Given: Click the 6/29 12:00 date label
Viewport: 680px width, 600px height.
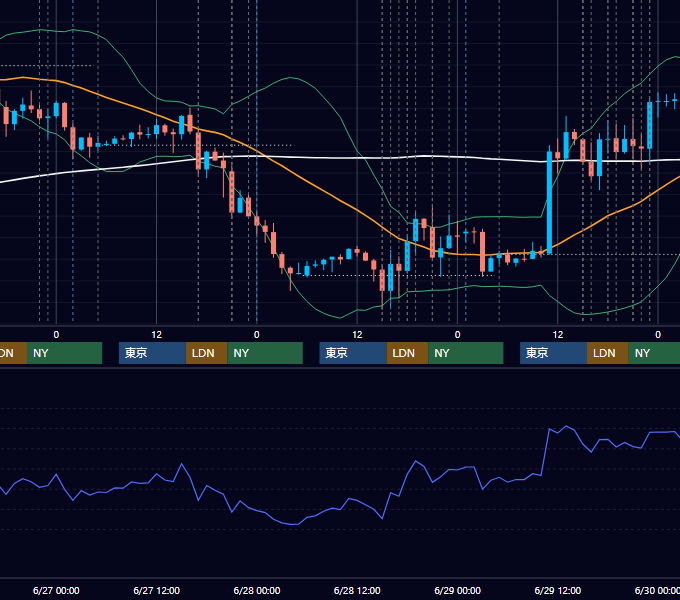Looking at the screenshot, I should click(x=558, y=590).
